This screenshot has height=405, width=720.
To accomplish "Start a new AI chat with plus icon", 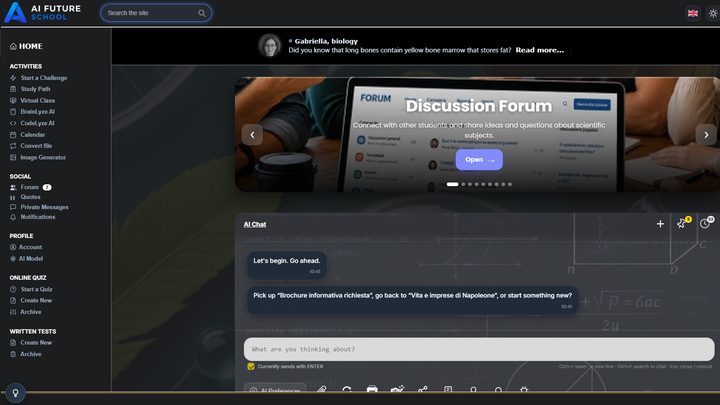I will pos(660,224).
